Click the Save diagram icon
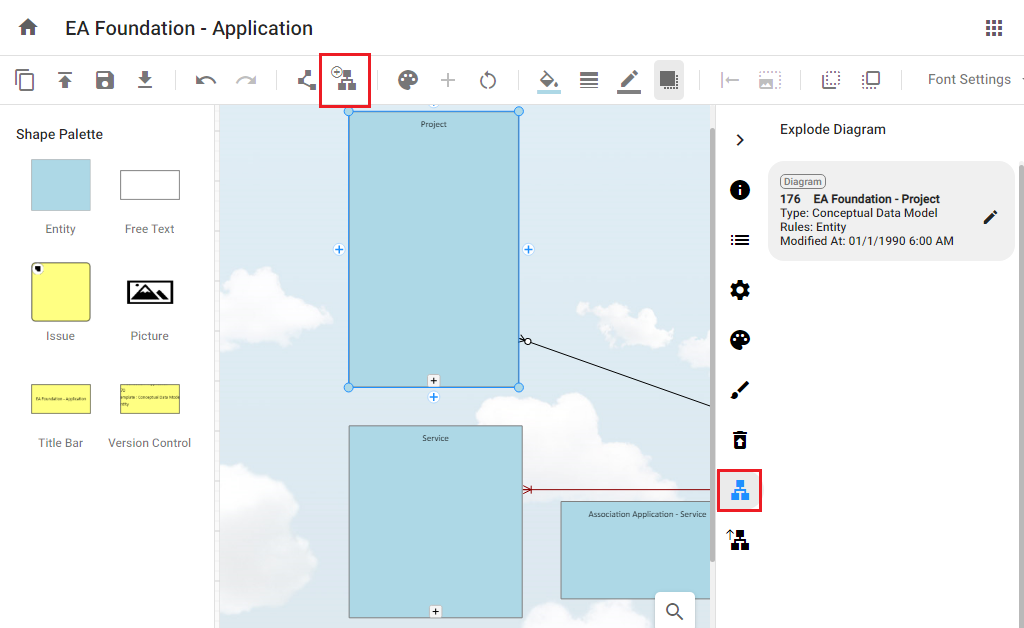Image resolution: width=1024 pixels, height=628 pixels. [105, 80]
